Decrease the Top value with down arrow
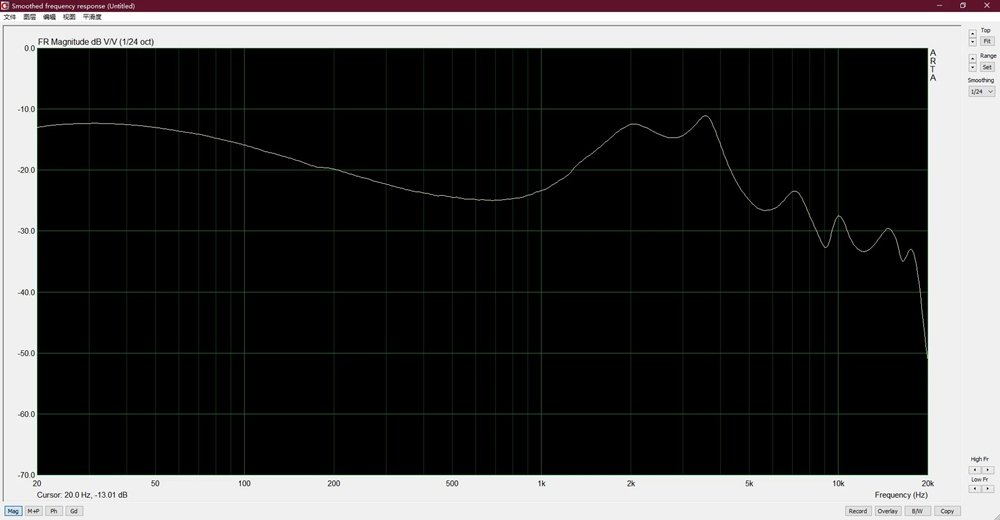 coord(973,41)
